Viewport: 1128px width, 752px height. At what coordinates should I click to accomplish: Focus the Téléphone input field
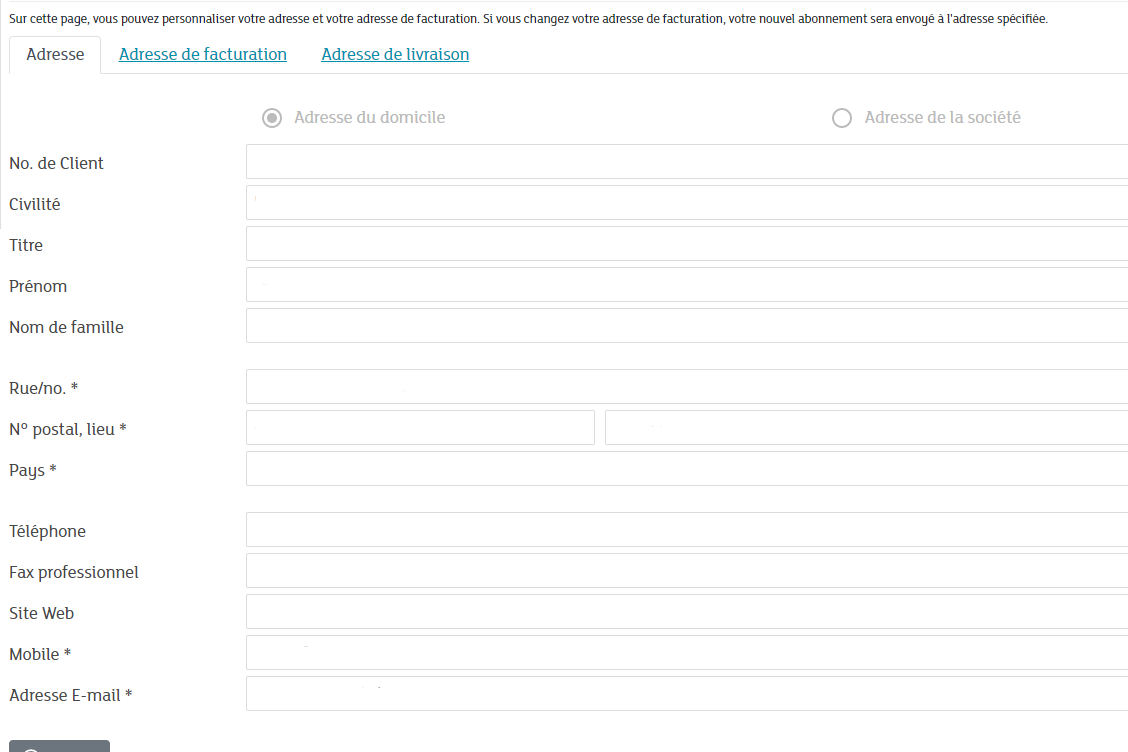tap(687, 530)
